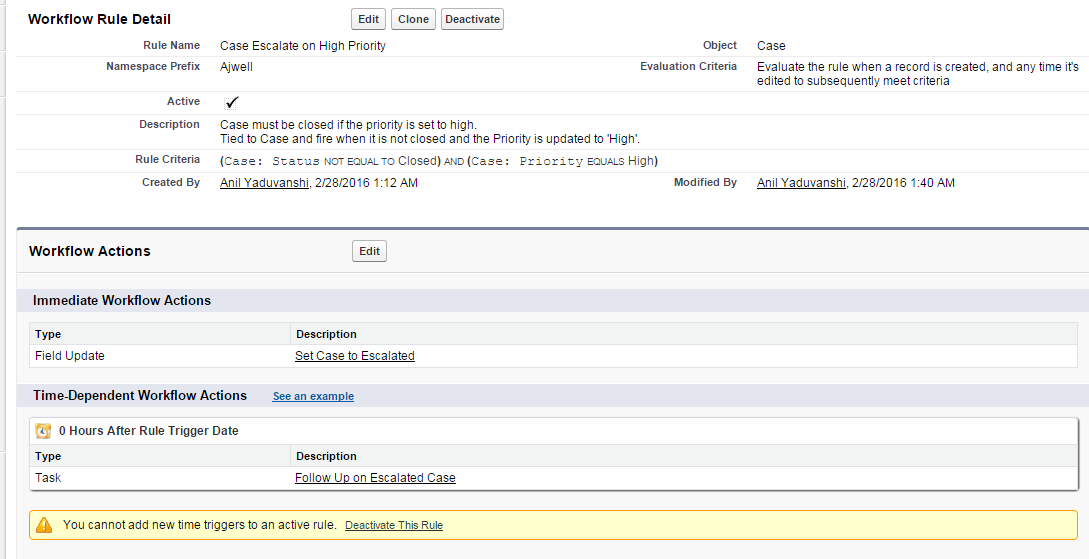1089x559 pixels.
Task: Clone this workflow rule
Action: click(x=413, y=19)
